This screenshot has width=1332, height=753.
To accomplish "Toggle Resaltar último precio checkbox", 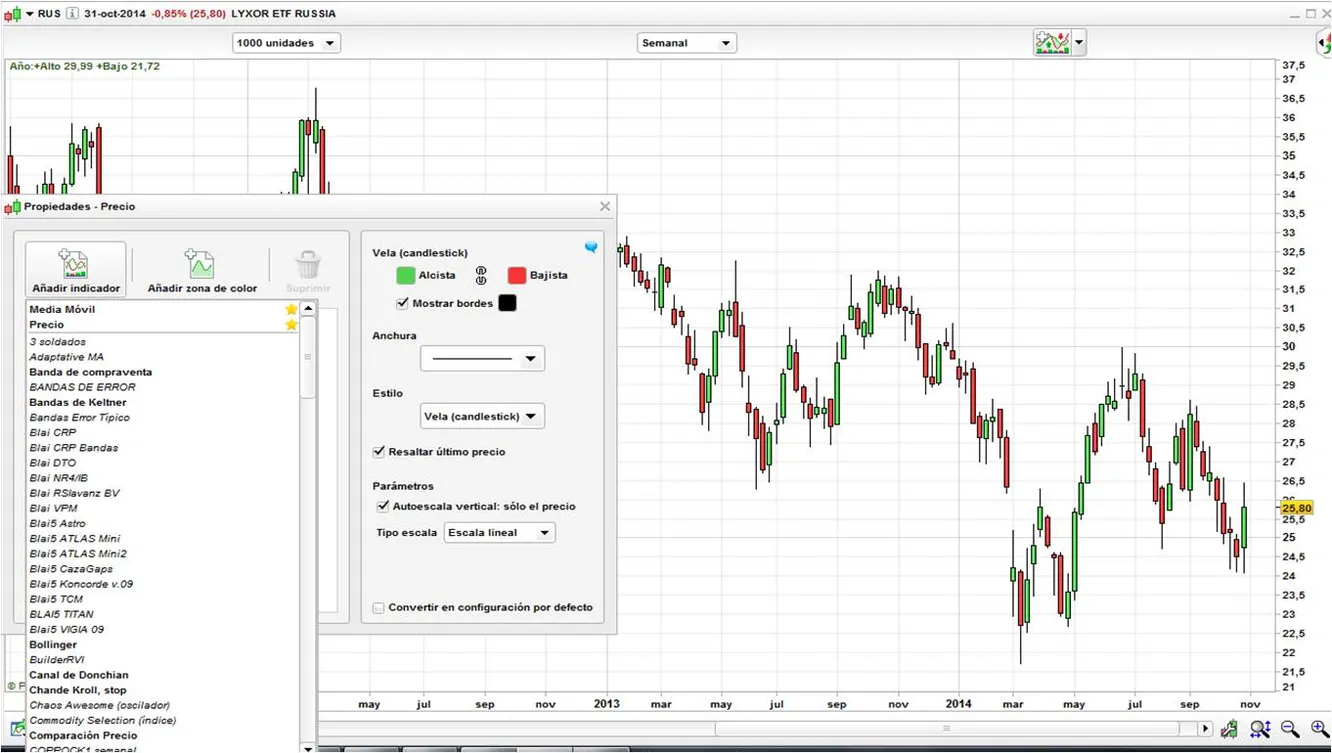I will click(379, 452).
